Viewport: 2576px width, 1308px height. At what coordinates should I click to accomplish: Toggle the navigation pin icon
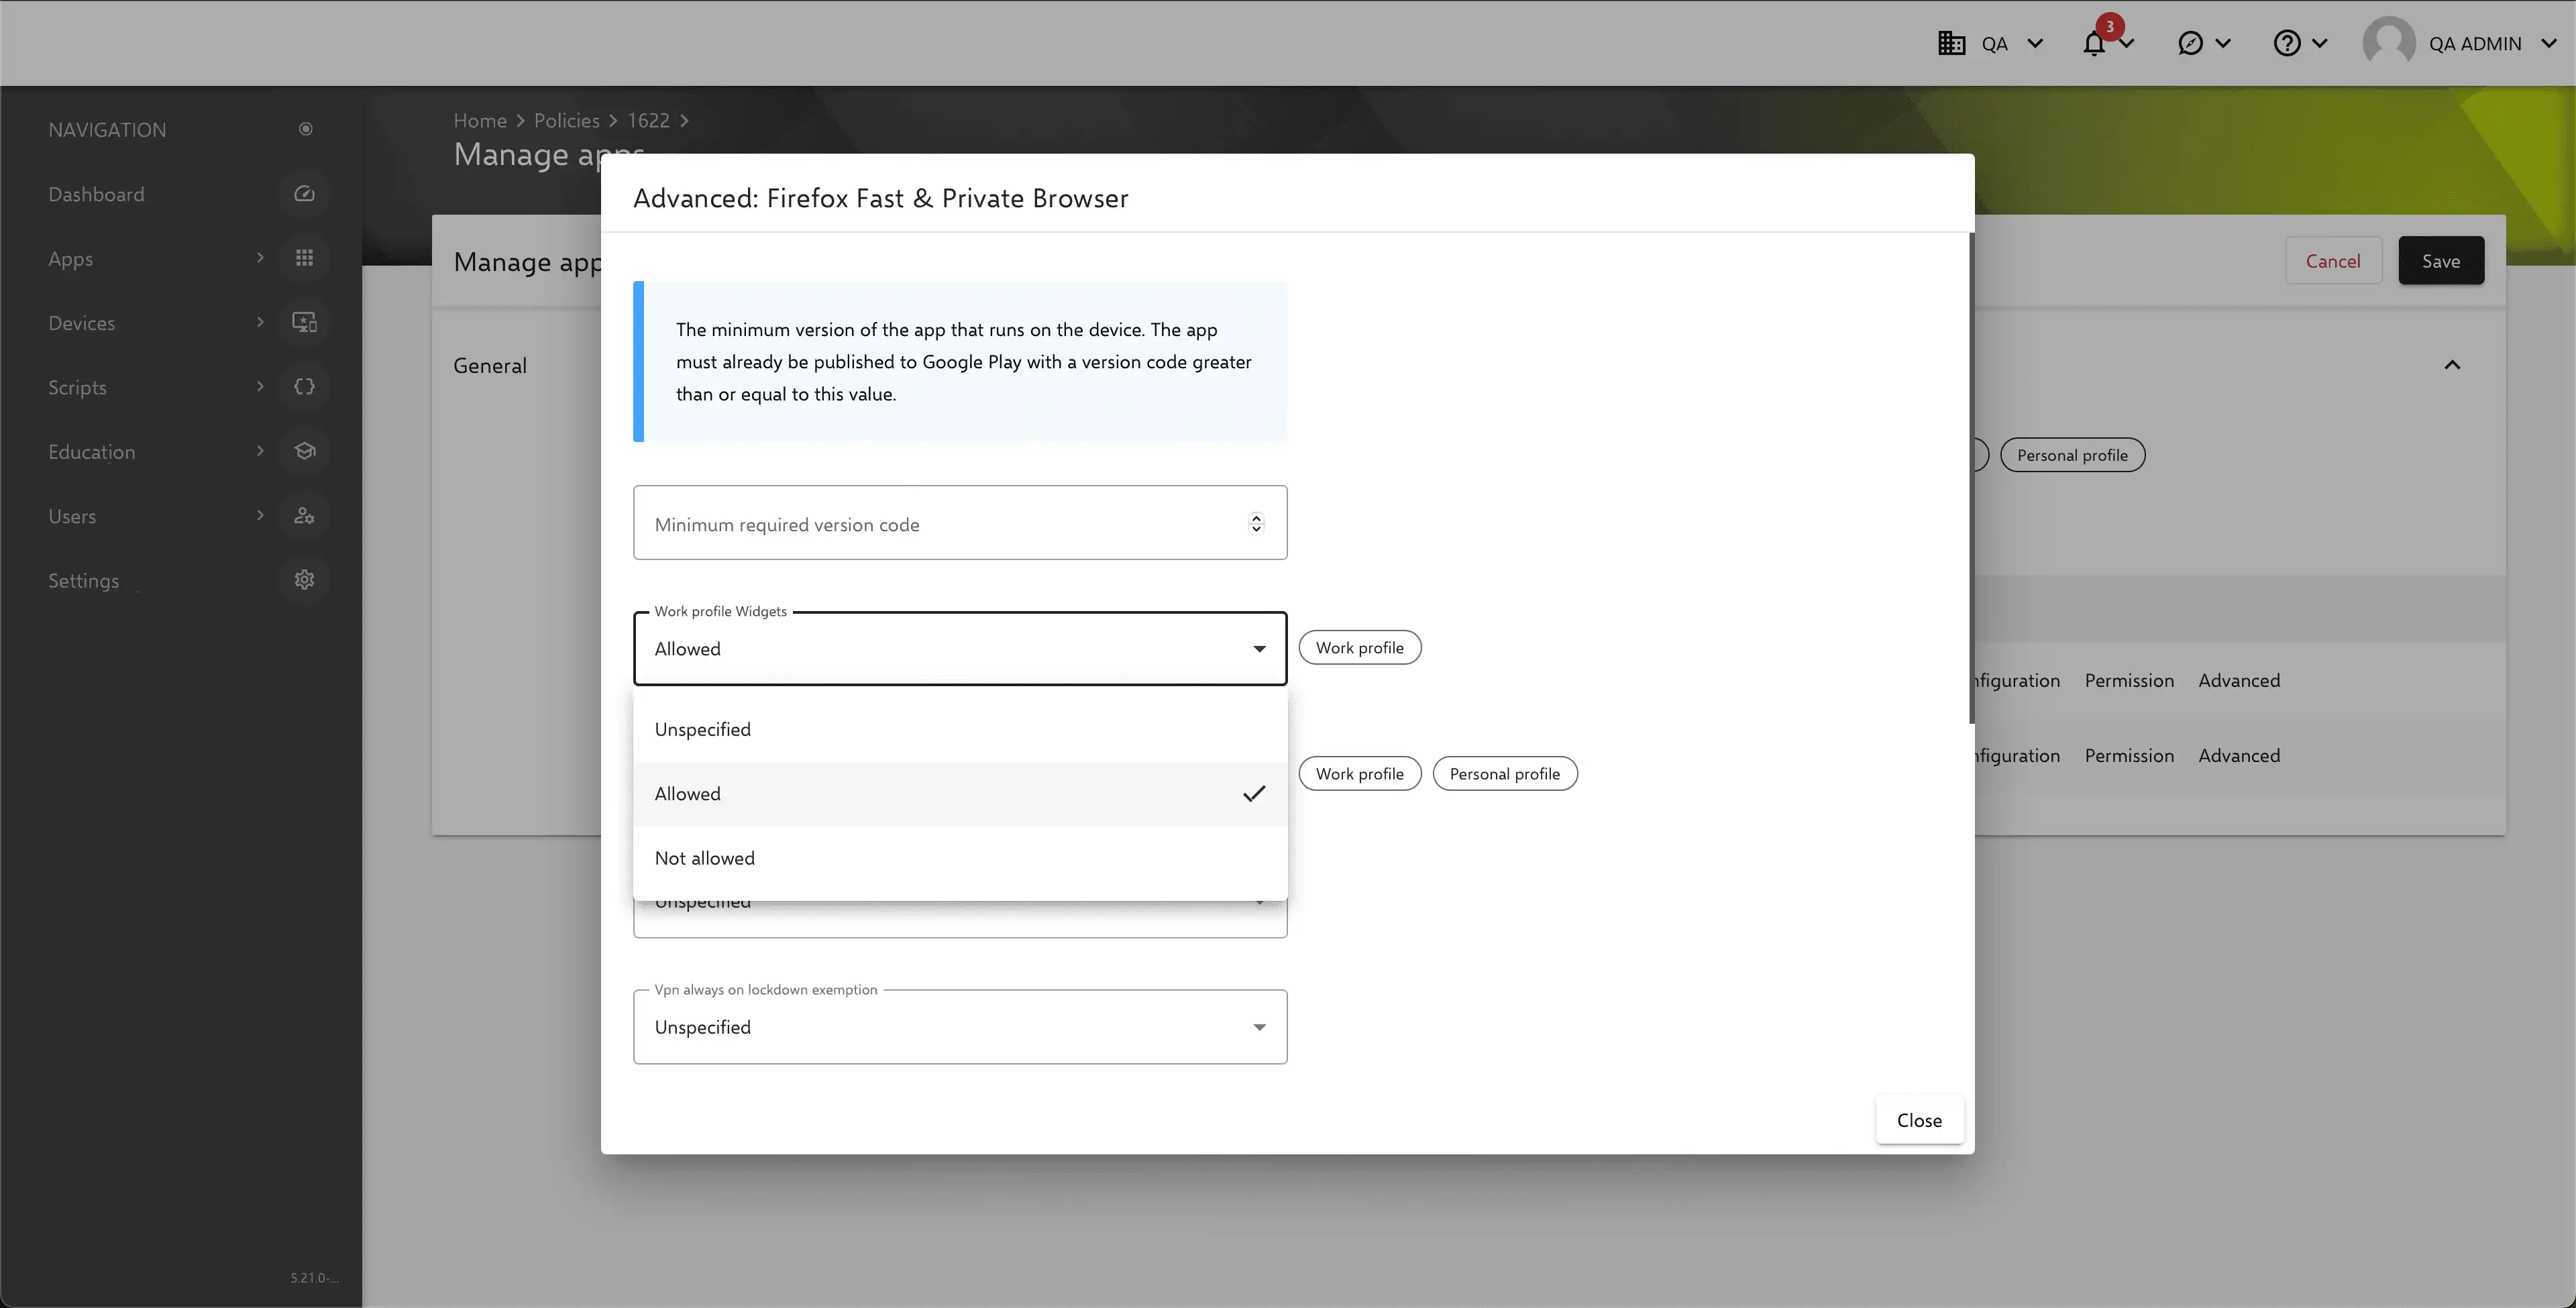306,129
